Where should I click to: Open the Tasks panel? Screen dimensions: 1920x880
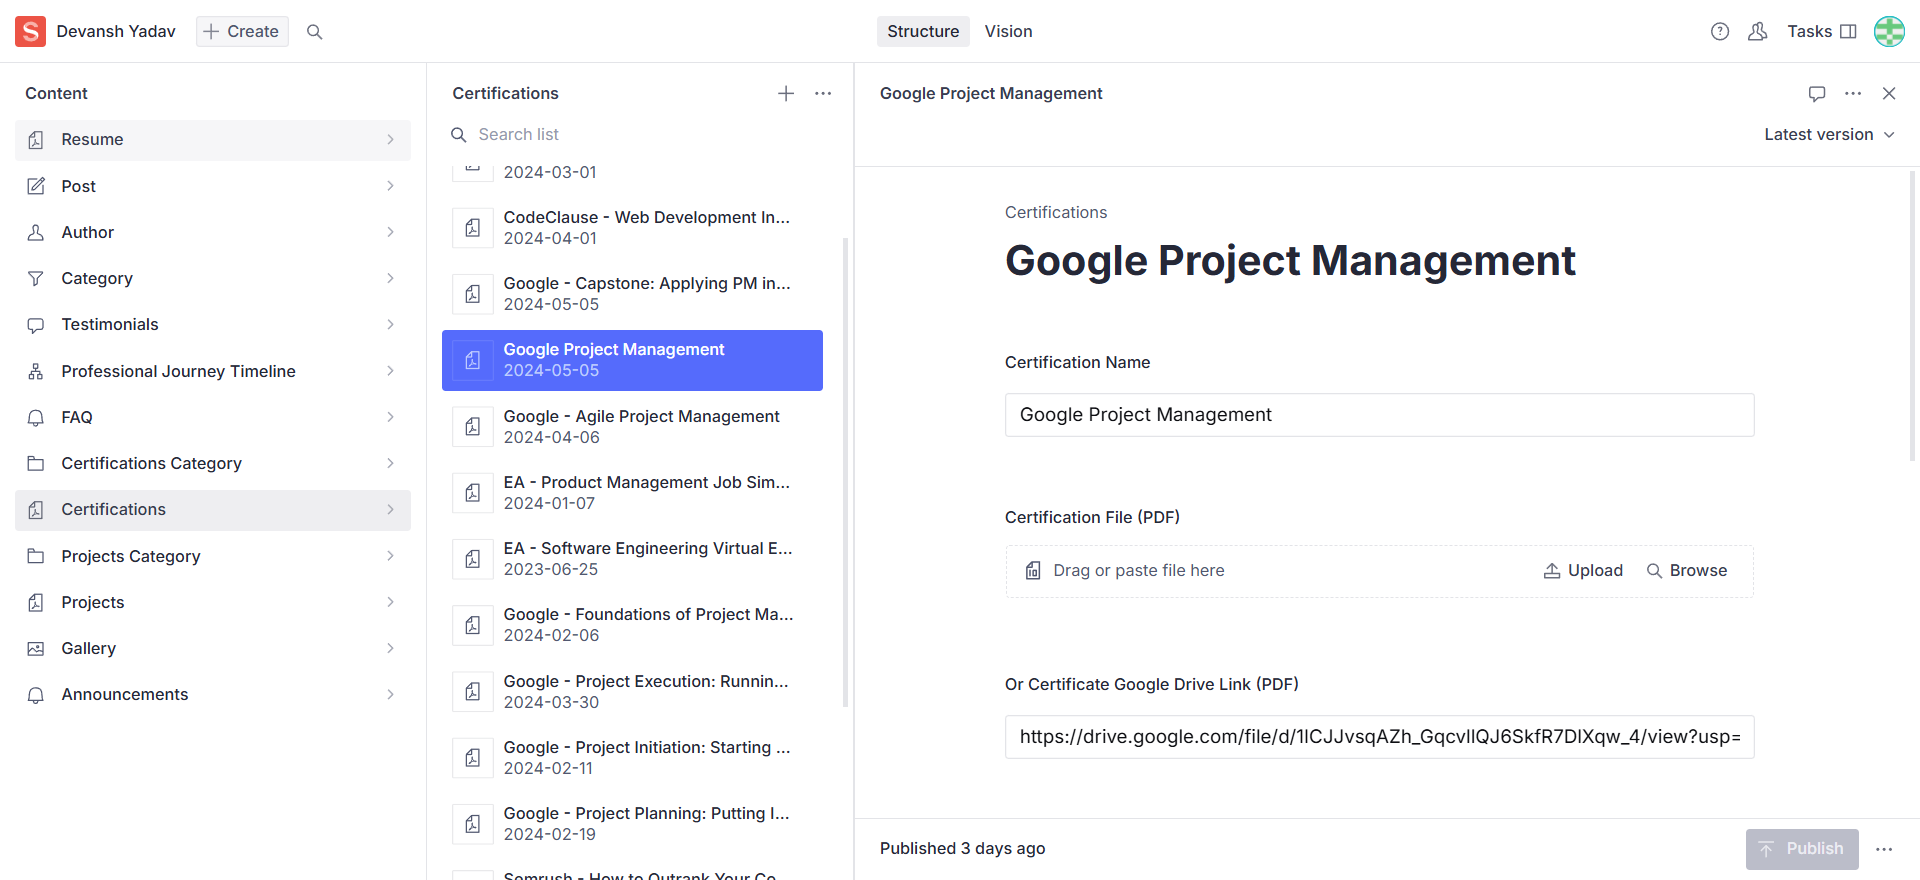pyautogui.click(x=1822, y=32)
